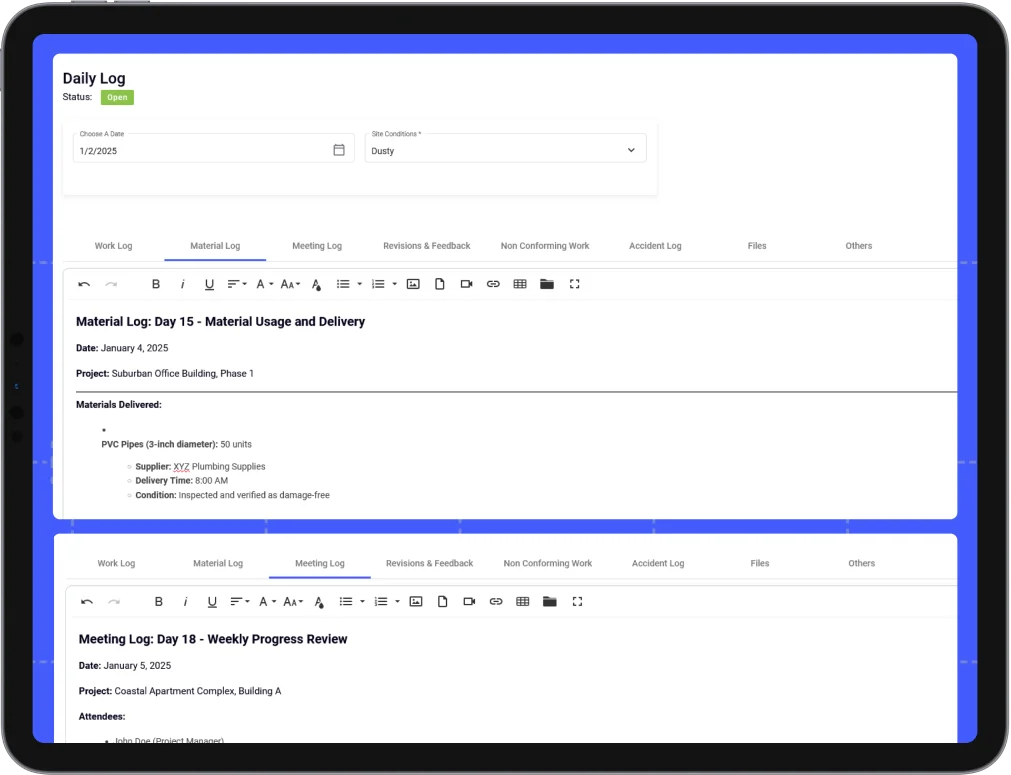
Task: Switch to Work Log tab in upper panel
Action: [x=113, y=246]
